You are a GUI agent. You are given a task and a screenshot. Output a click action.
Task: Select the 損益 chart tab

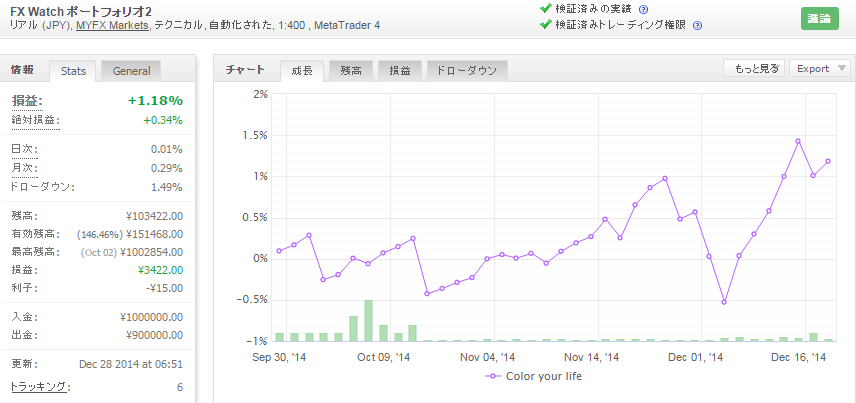(400, 70)
